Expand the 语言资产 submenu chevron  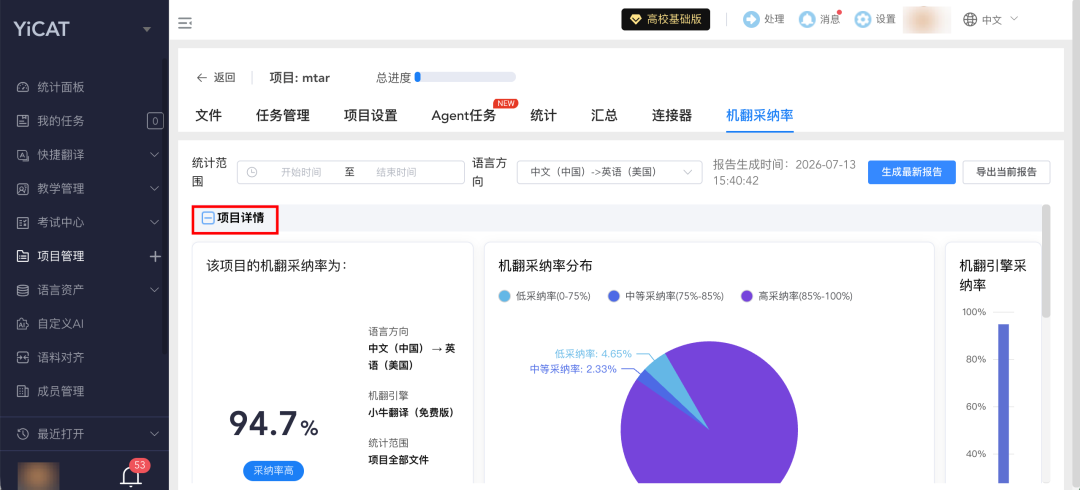pyautogui.click(x=154, y=290)
